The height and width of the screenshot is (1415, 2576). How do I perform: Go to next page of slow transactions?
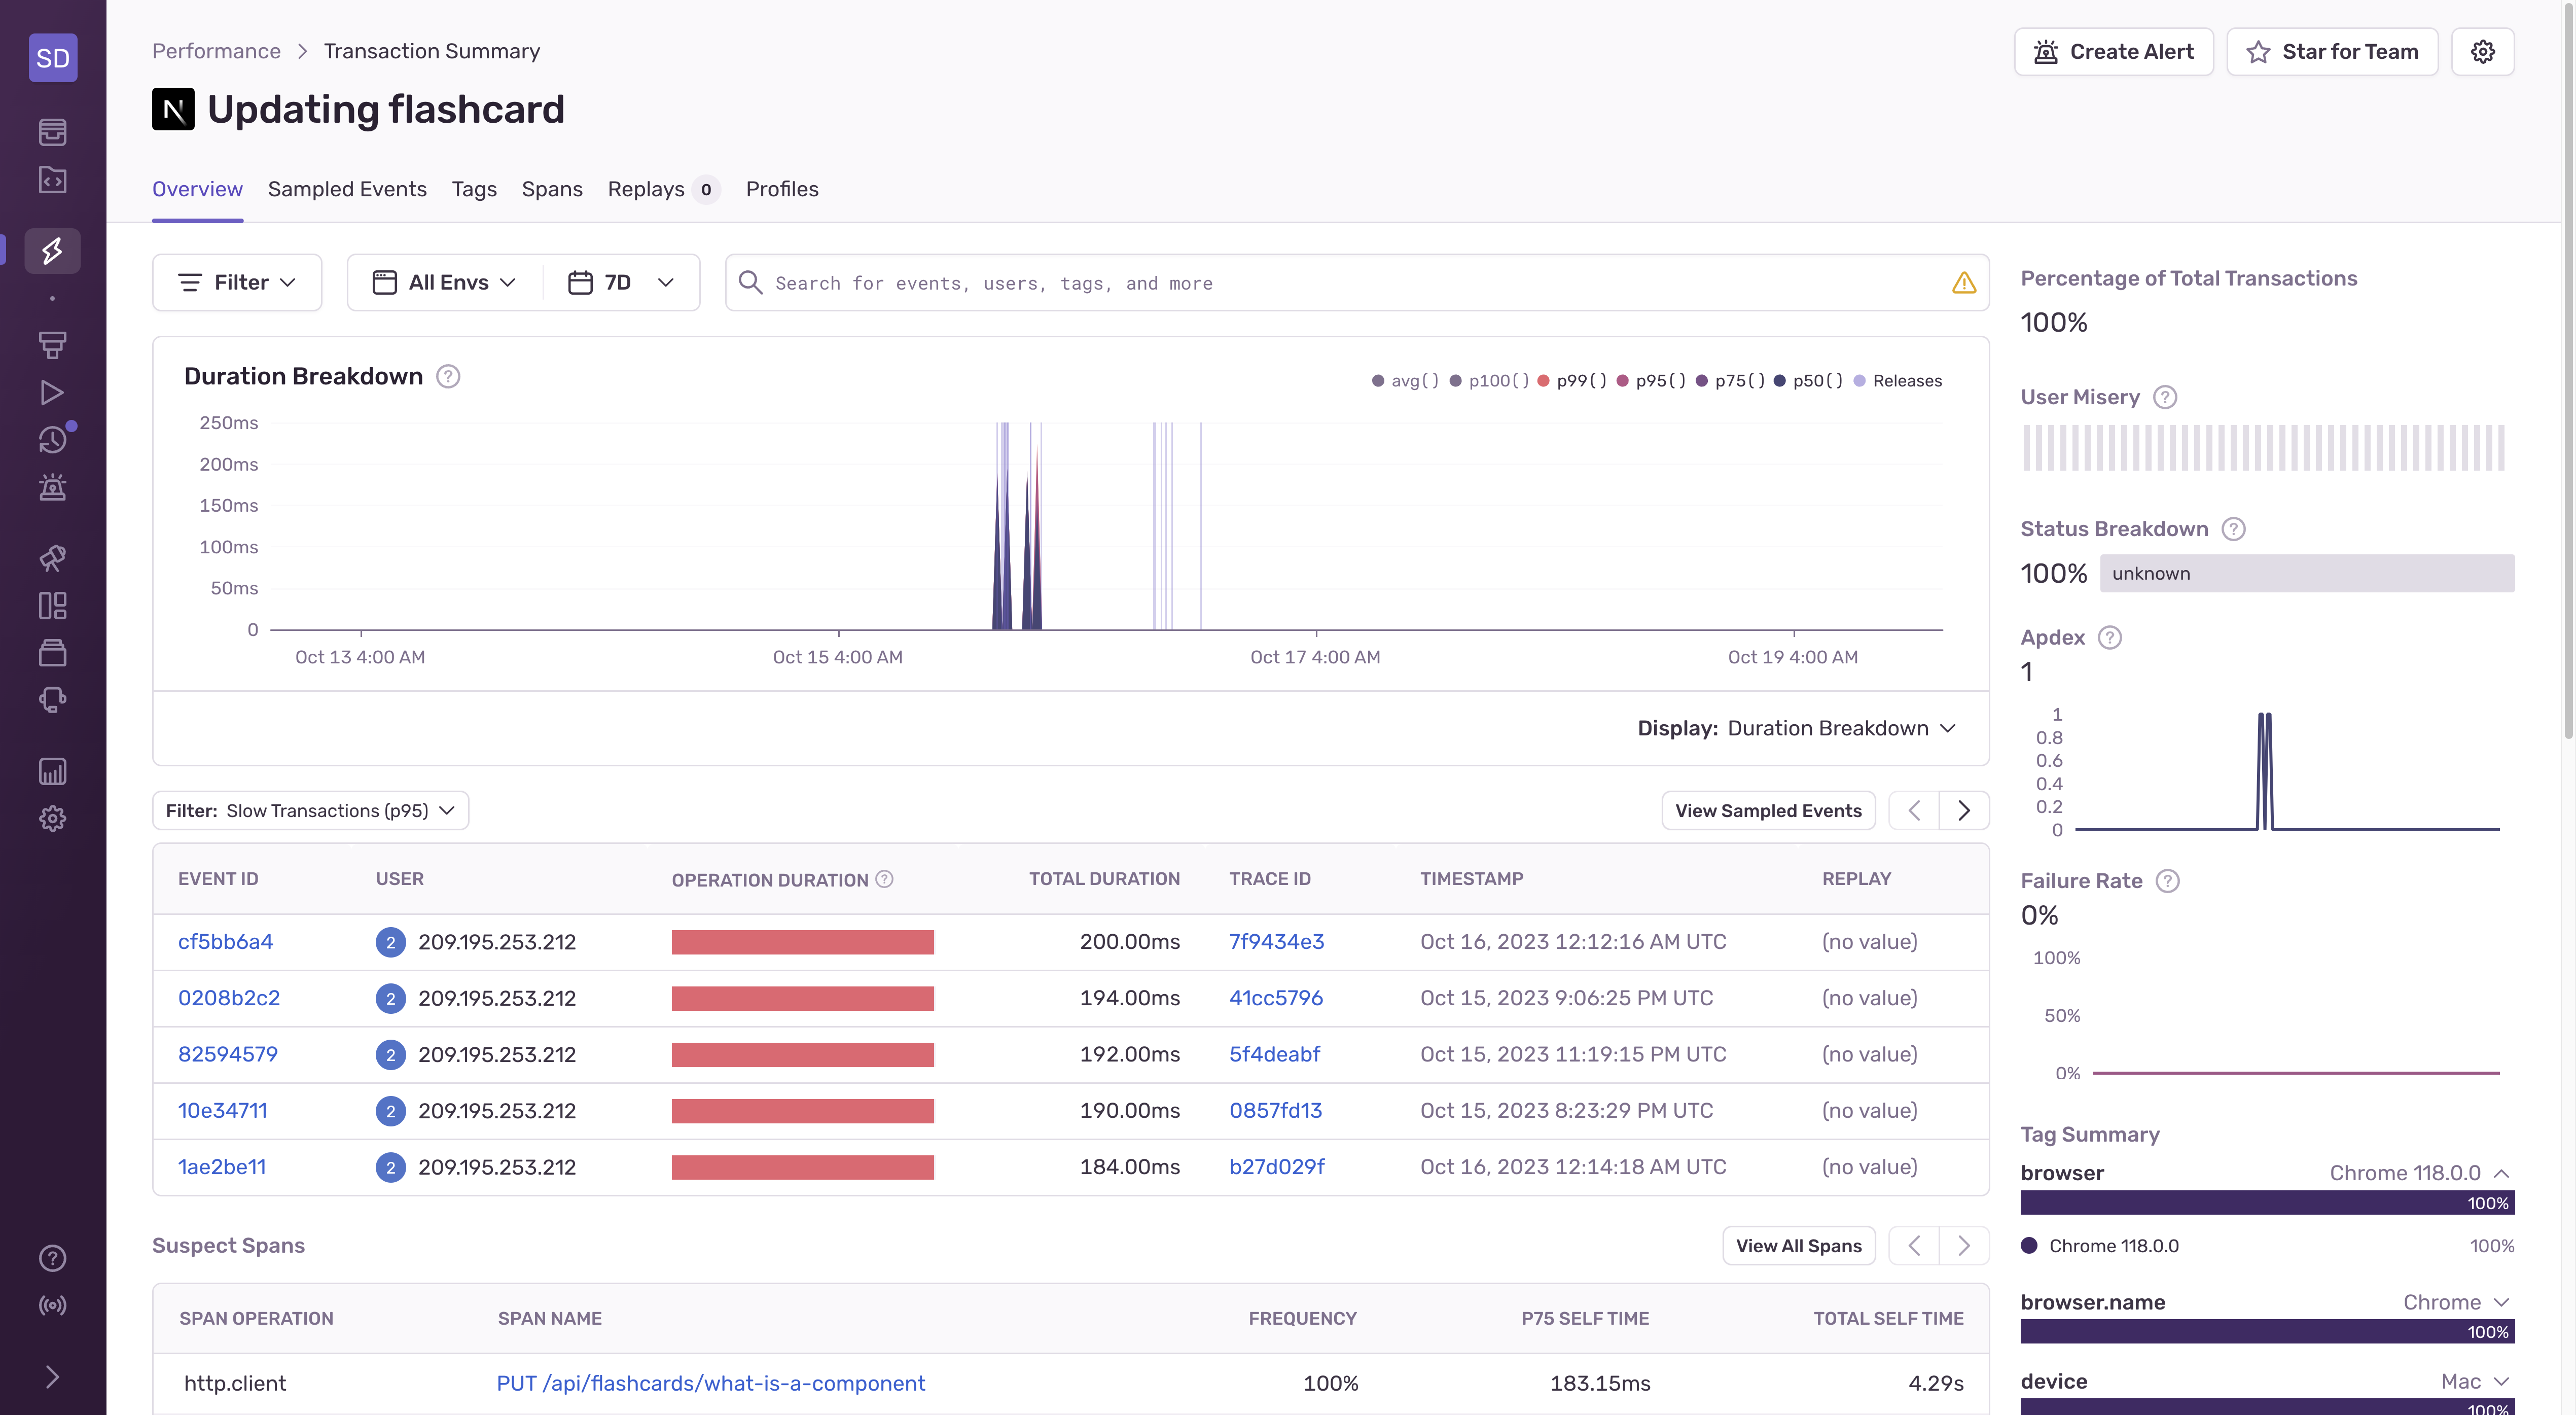point(1964,811)
